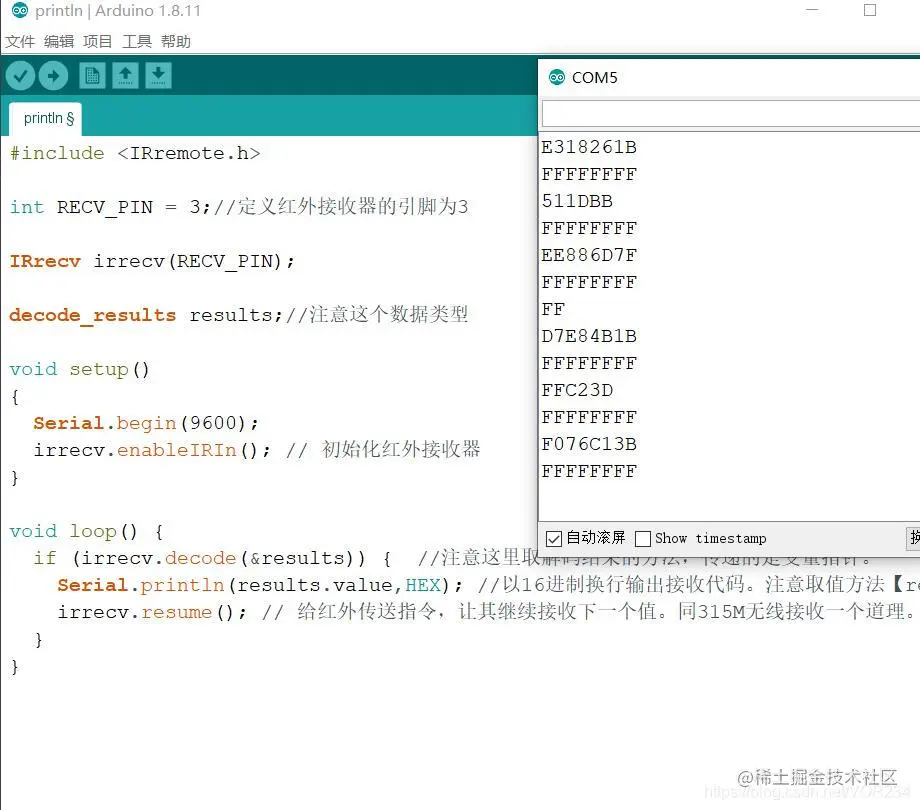Click the Upload arrow button
The image size is (920, 810).
(x=53, y=76)
